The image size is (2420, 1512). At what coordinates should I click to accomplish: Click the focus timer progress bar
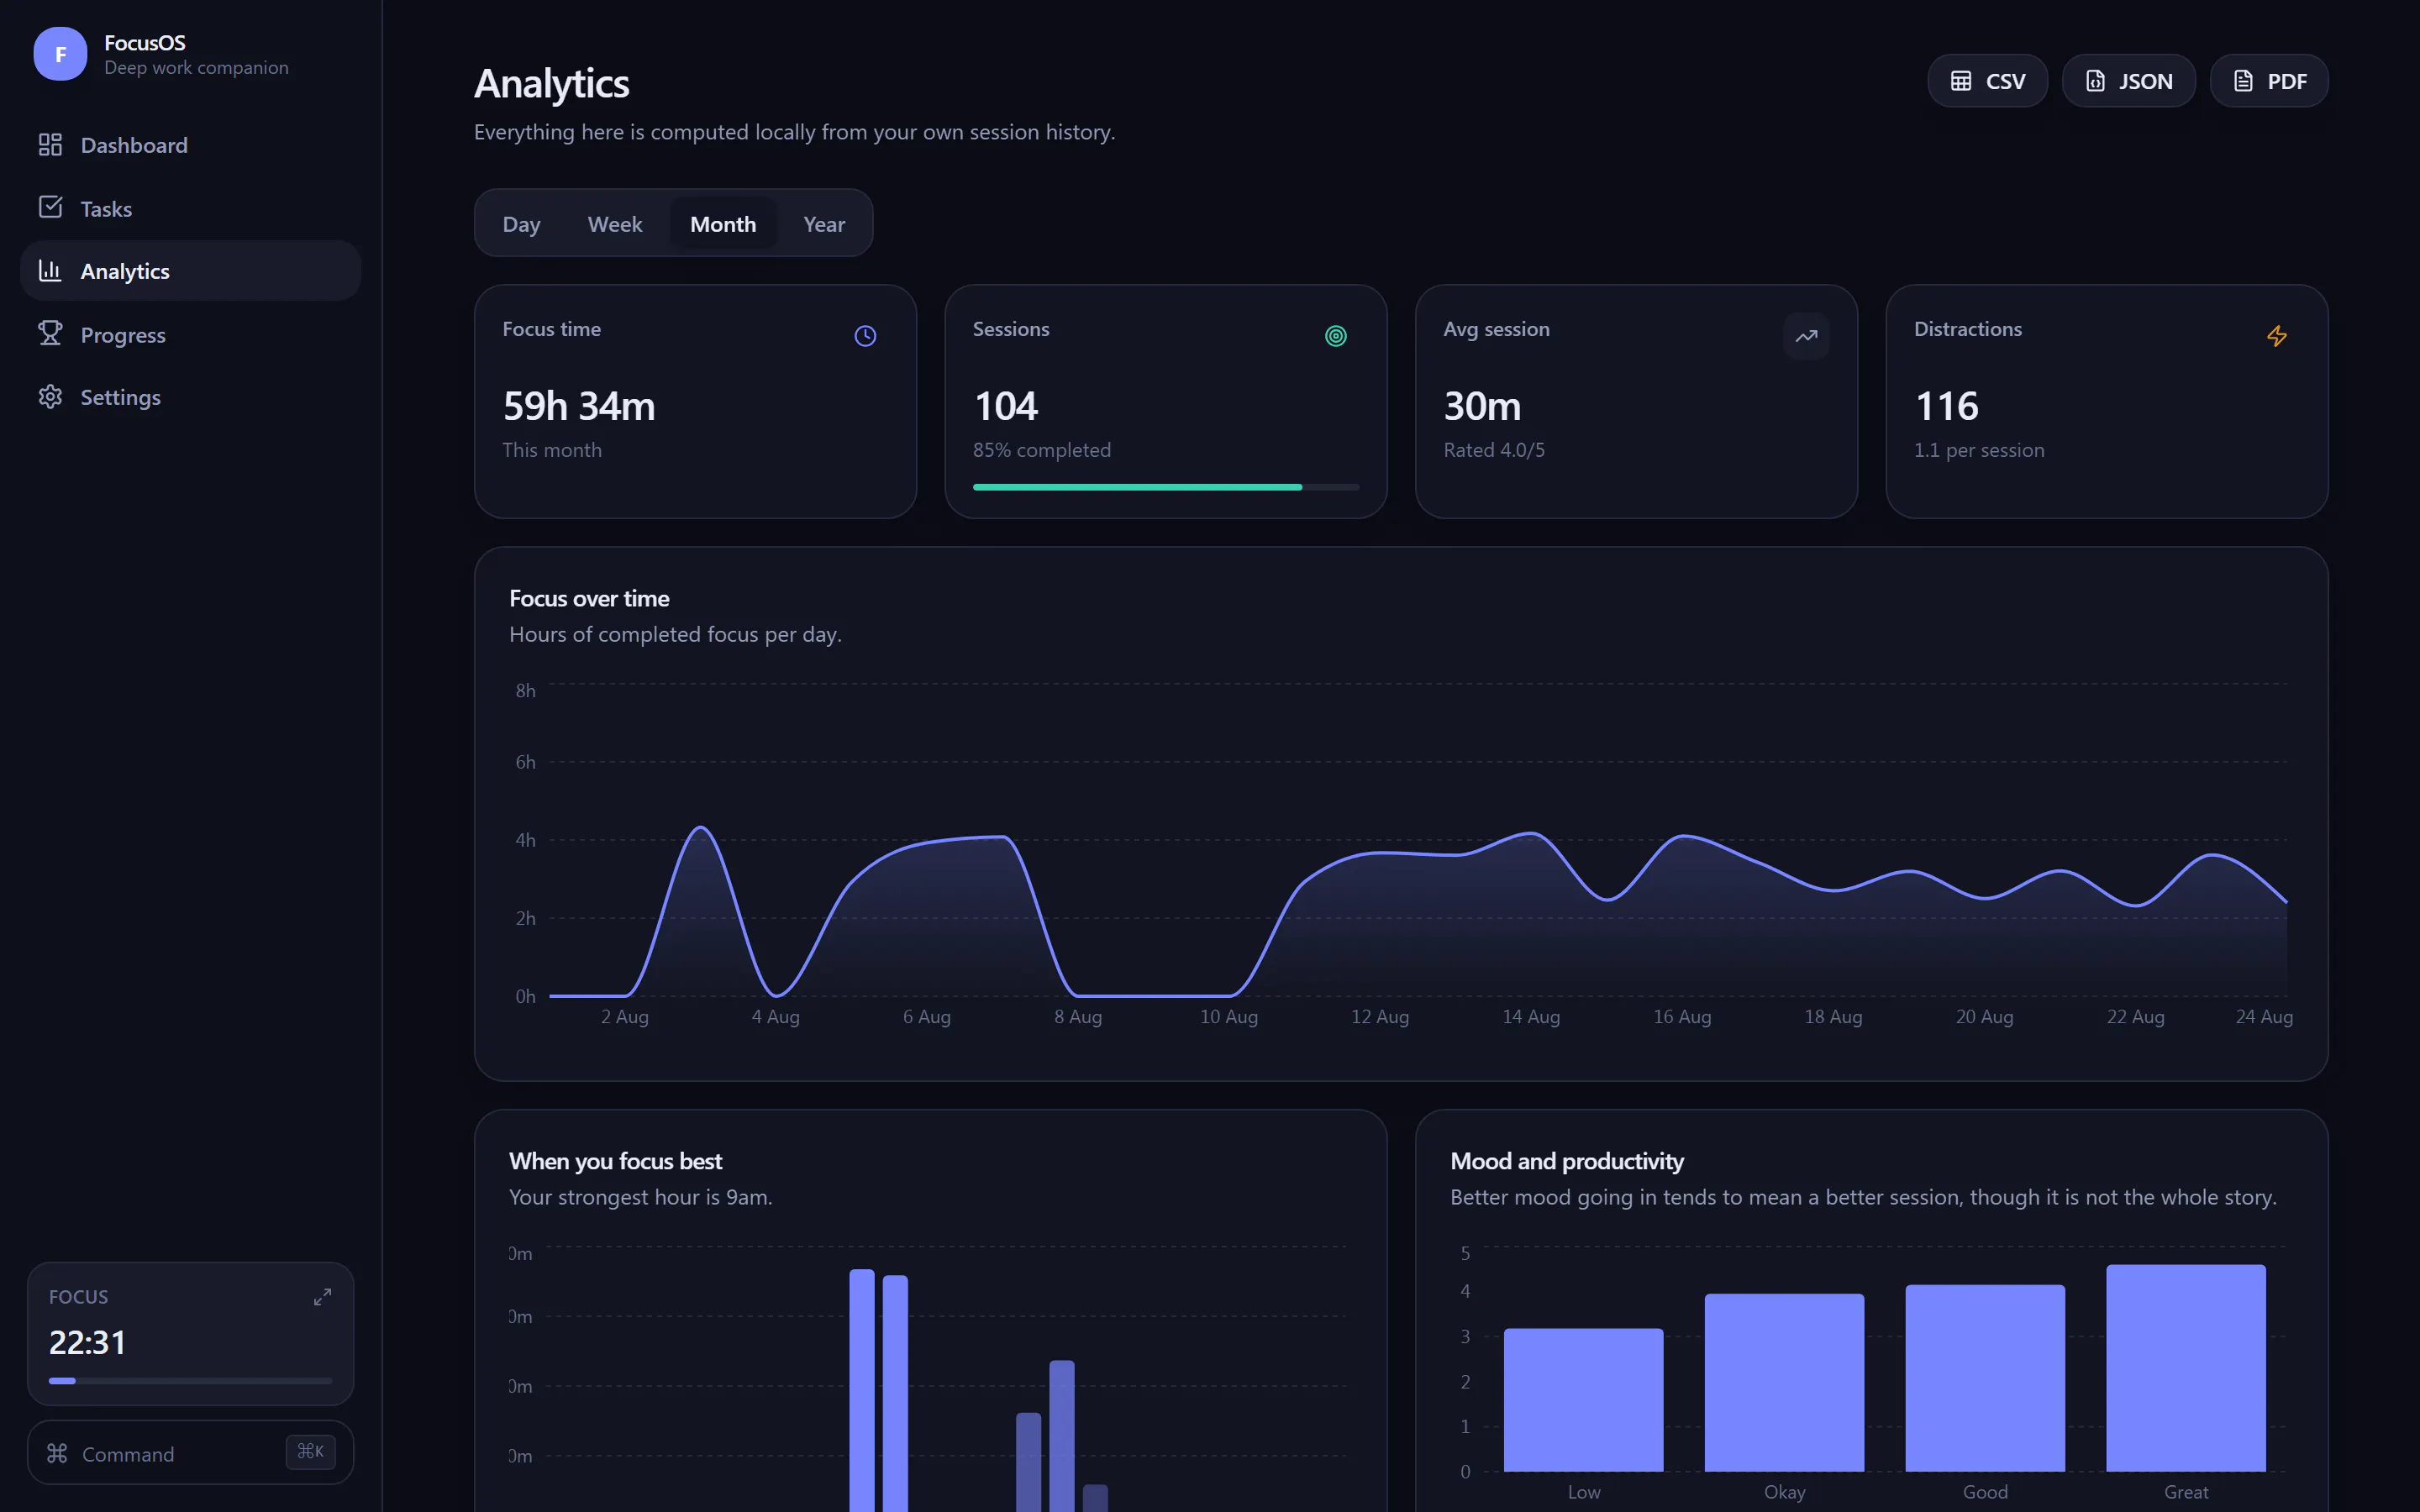(190, 1381)
